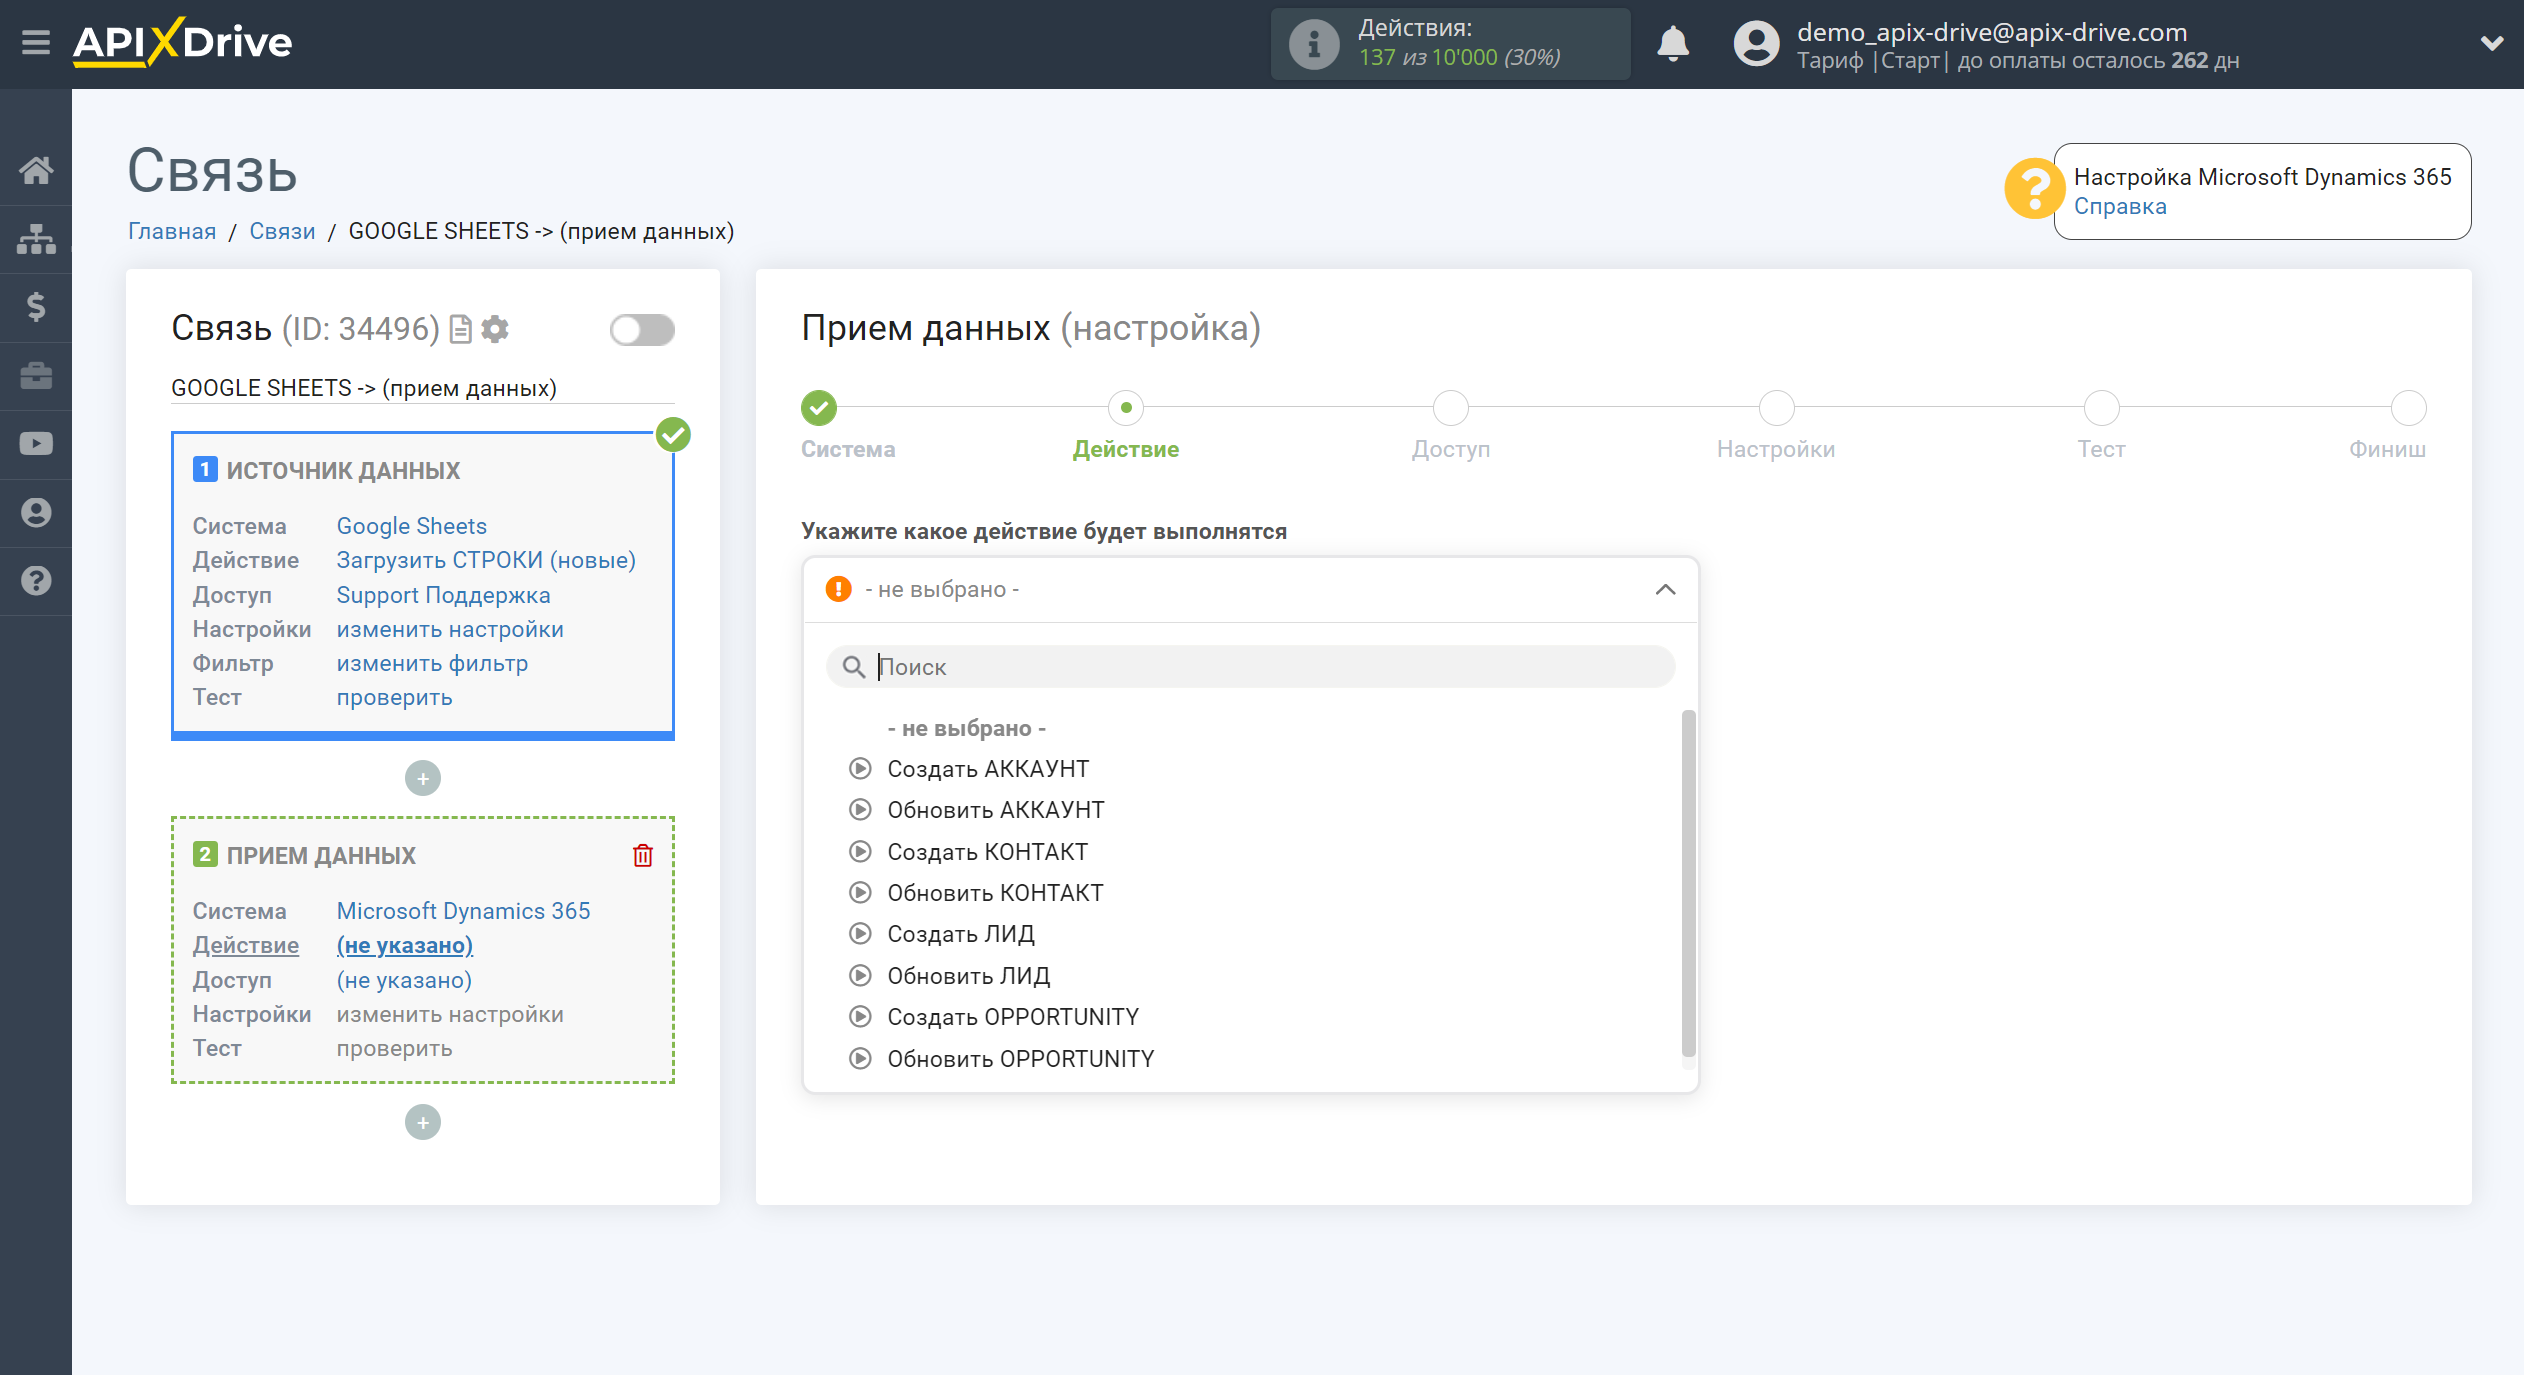Click the APIXDrive logo
Screen dimensions: 2524x1375
[x=182, y=42]
